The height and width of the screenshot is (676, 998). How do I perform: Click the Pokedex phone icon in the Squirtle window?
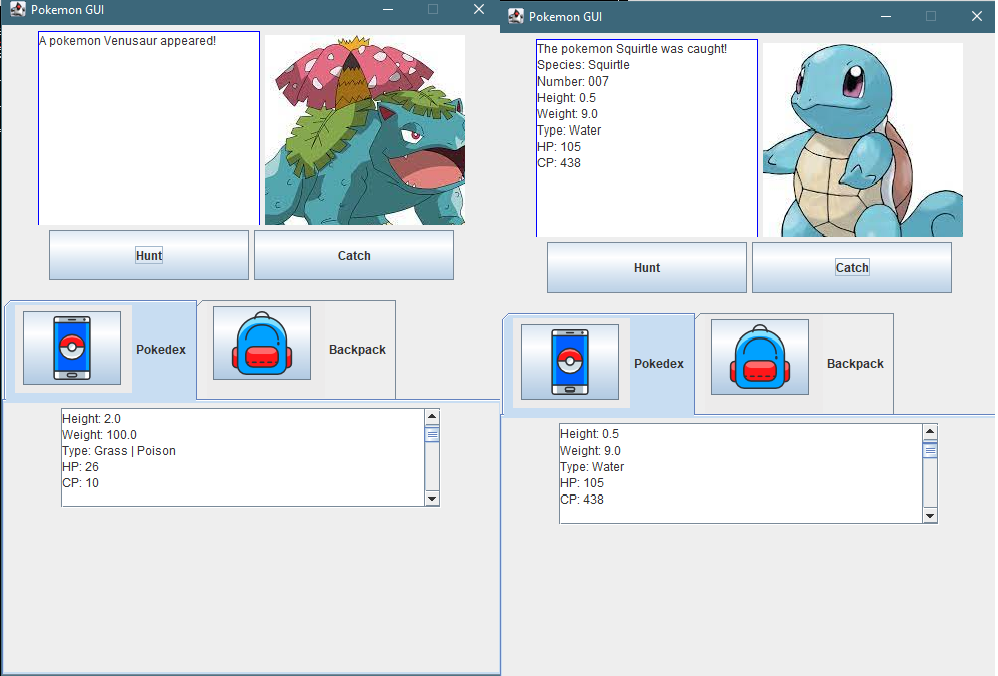569,362
